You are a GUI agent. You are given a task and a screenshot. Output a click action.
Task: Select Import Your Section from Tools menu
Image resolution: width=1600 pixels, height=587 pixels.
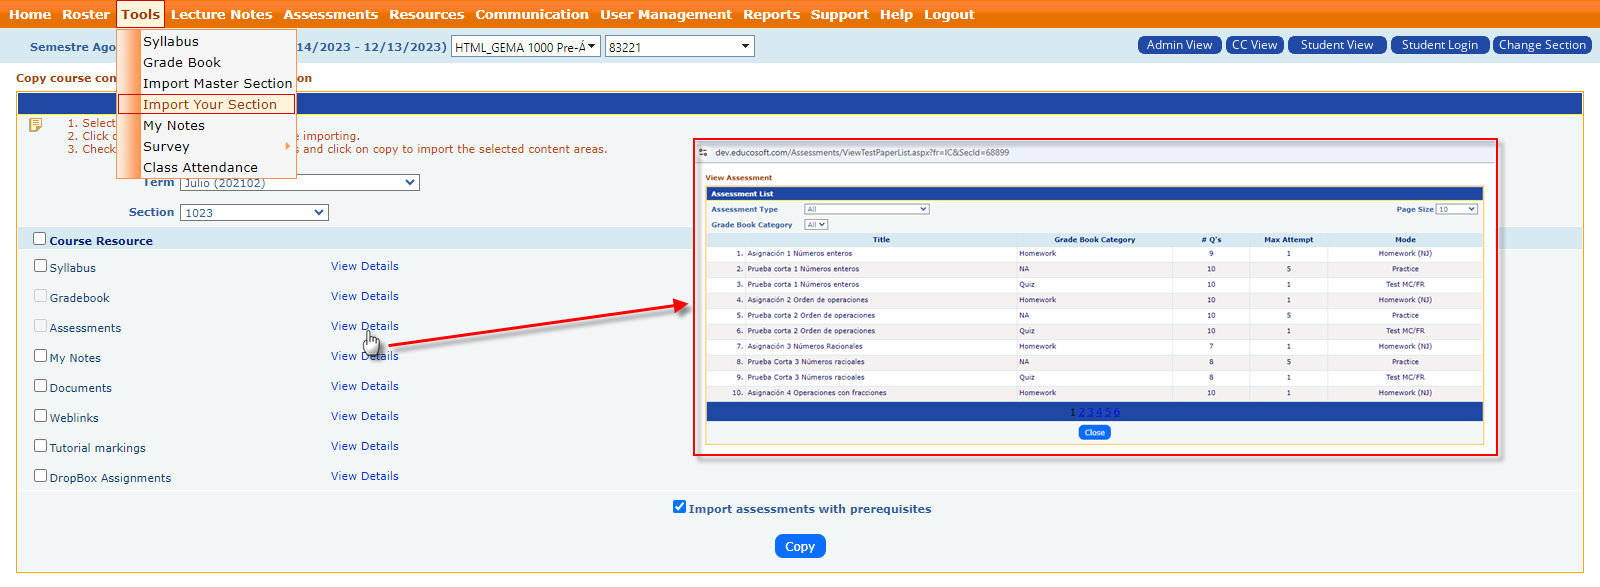coord(210,104)
